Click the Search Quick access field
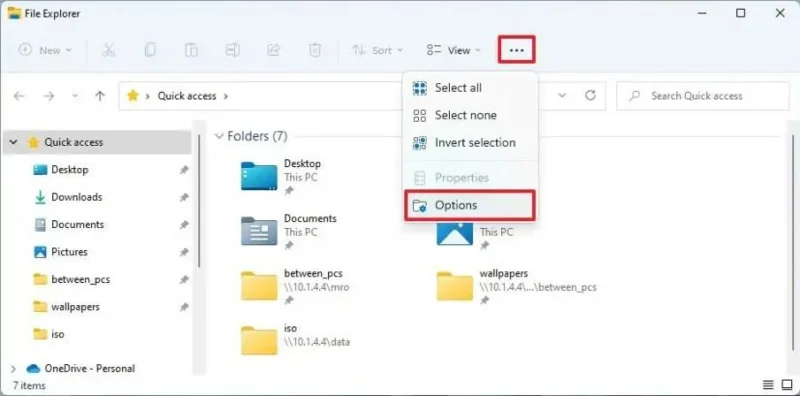Viewport: 800px width, 396px height. click(703, 96)
